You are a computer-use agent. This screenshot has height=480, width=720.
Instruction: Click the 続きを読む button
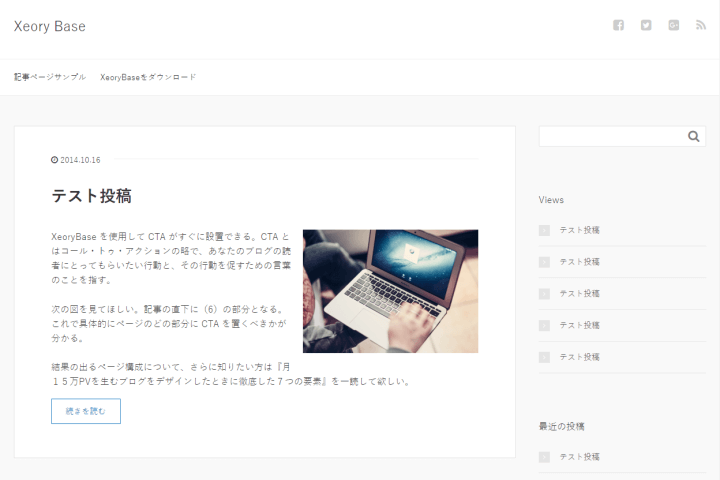click(x=86, y=411)
